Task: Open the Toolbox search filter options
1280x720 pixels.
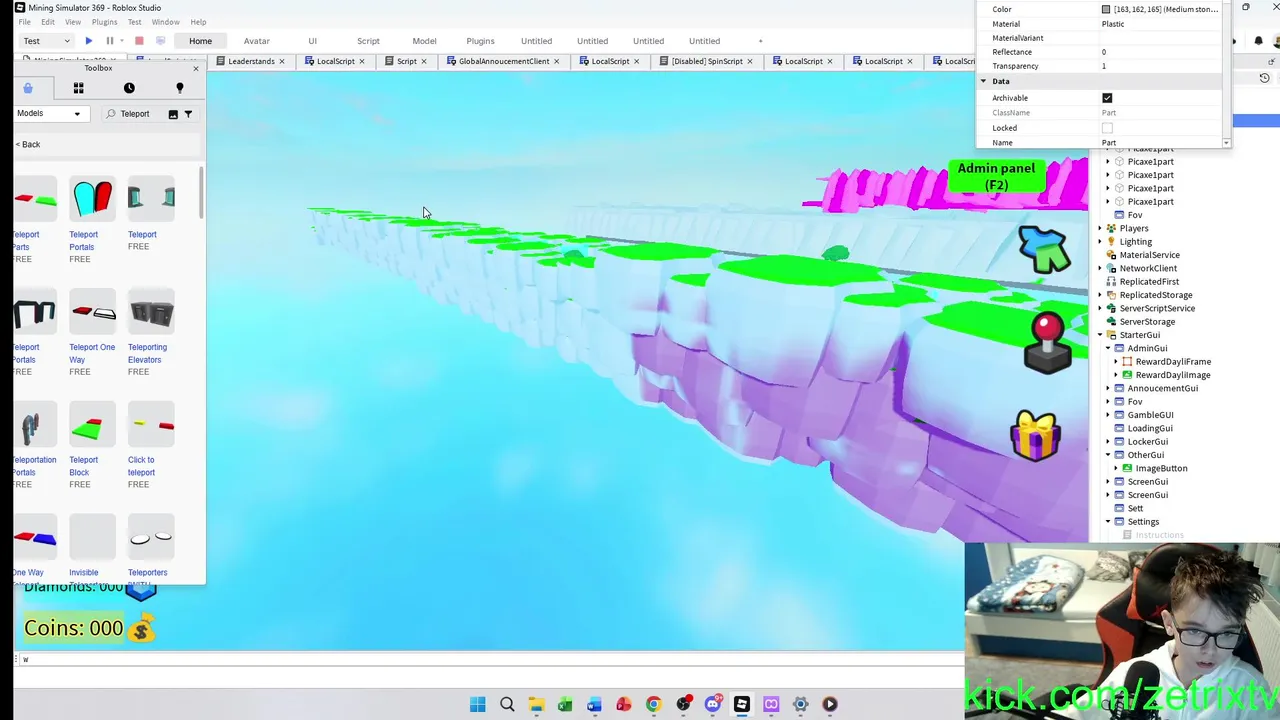Action: pos(188,114)
